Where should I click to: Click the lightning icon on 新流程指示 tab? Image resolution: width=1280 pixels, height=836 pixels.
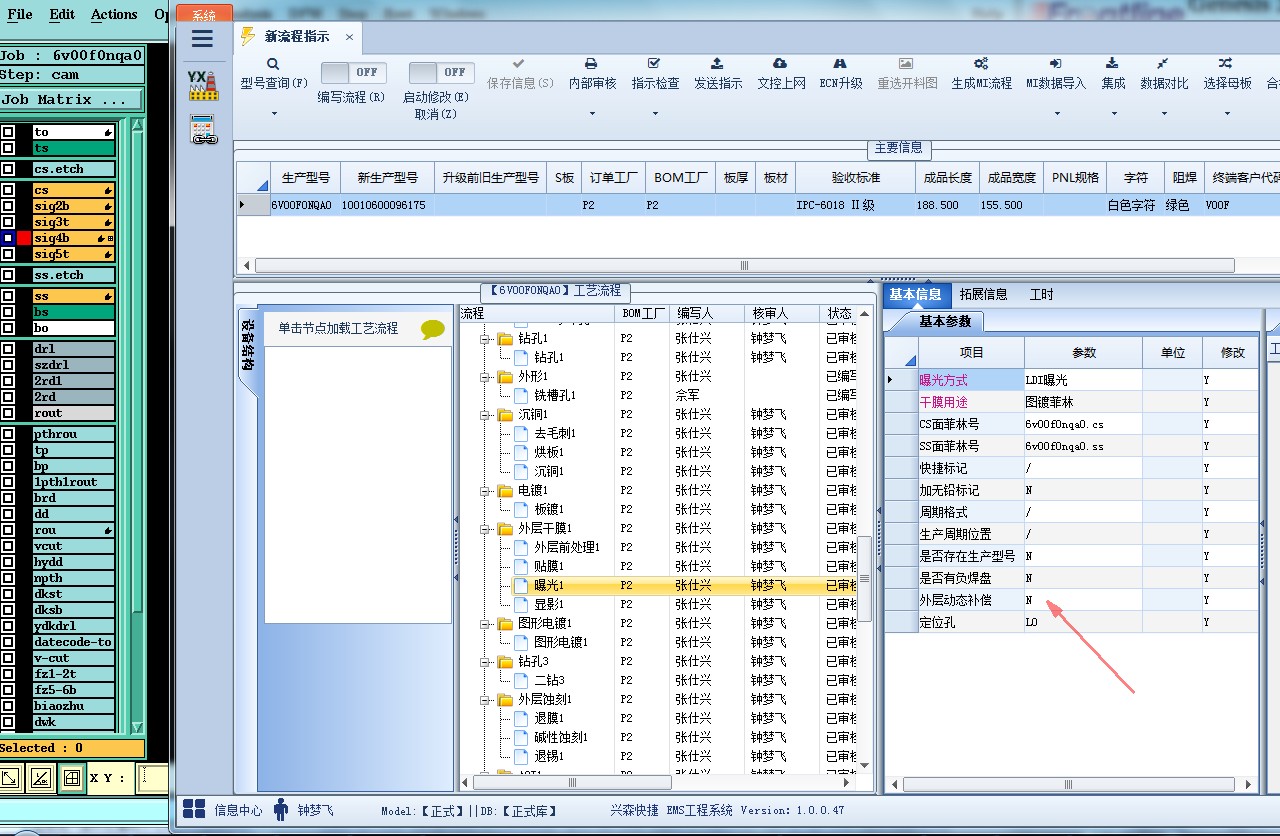click(249, 37)
